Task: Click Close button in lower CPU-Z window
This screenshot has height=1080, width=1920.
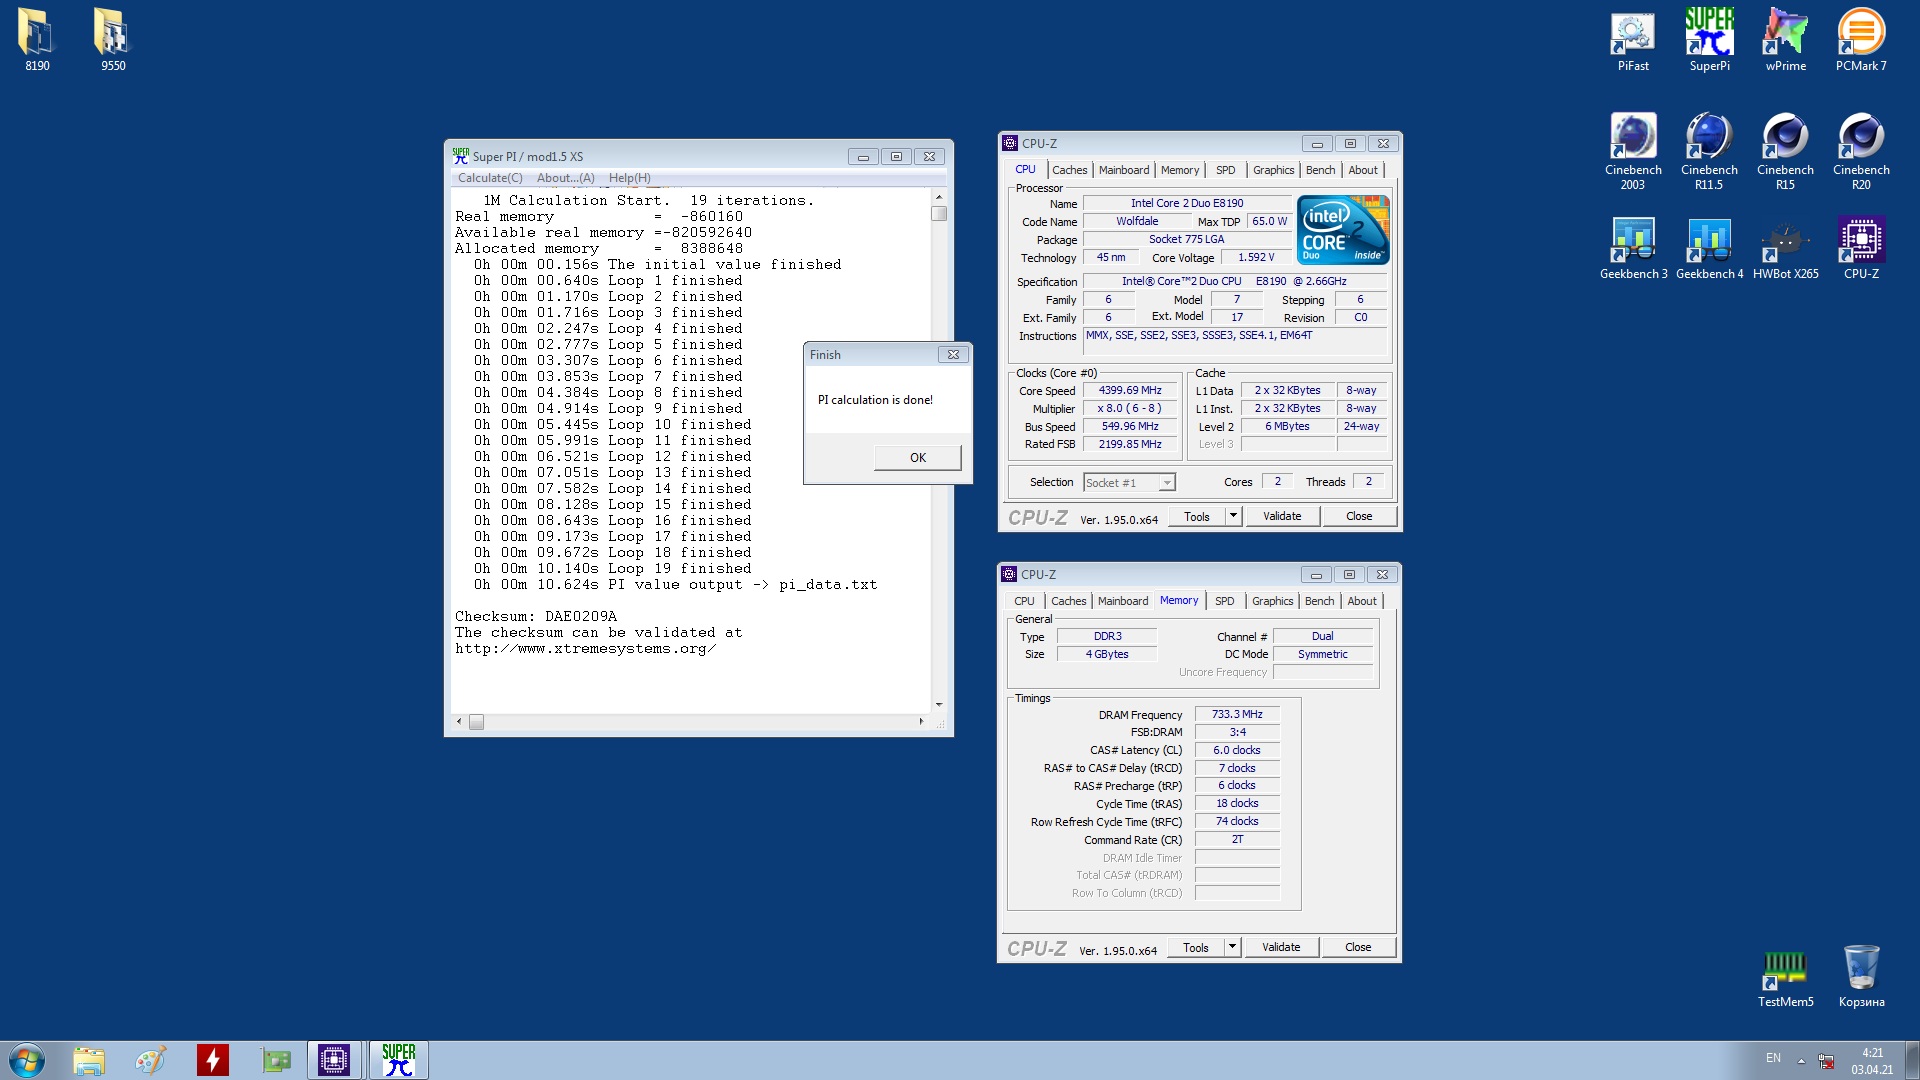Action: coord(1358,947)
